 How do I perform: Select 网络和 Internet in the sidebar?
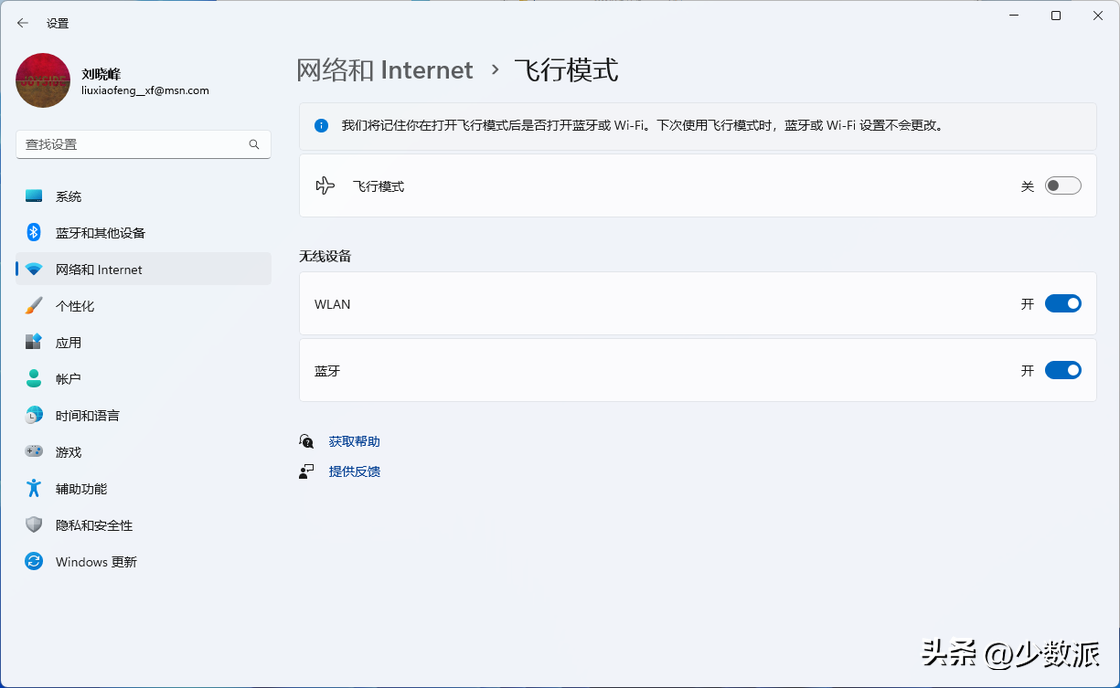pyautogui.click(x=99, y=270)
